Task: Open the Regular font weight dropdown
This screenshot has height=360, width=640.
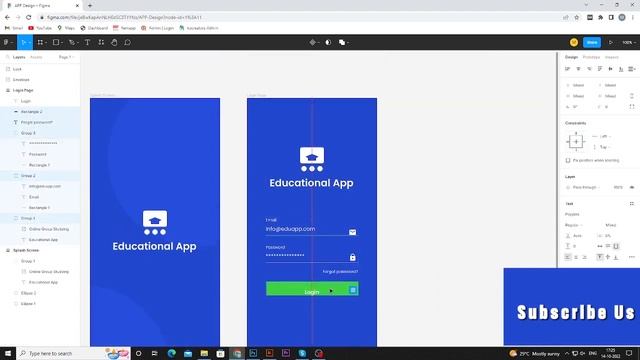Action: [x=573, y=225]
